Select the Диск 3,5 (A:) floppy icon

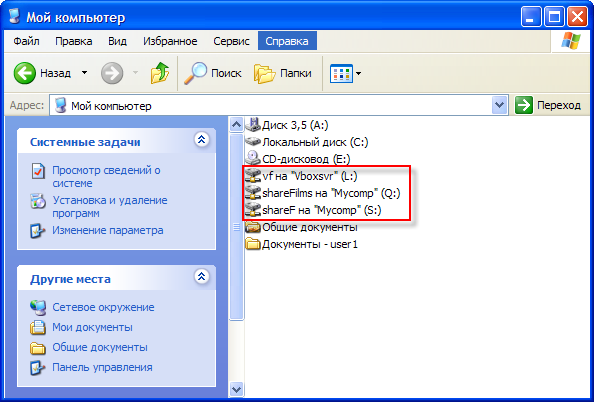point(253,125)
